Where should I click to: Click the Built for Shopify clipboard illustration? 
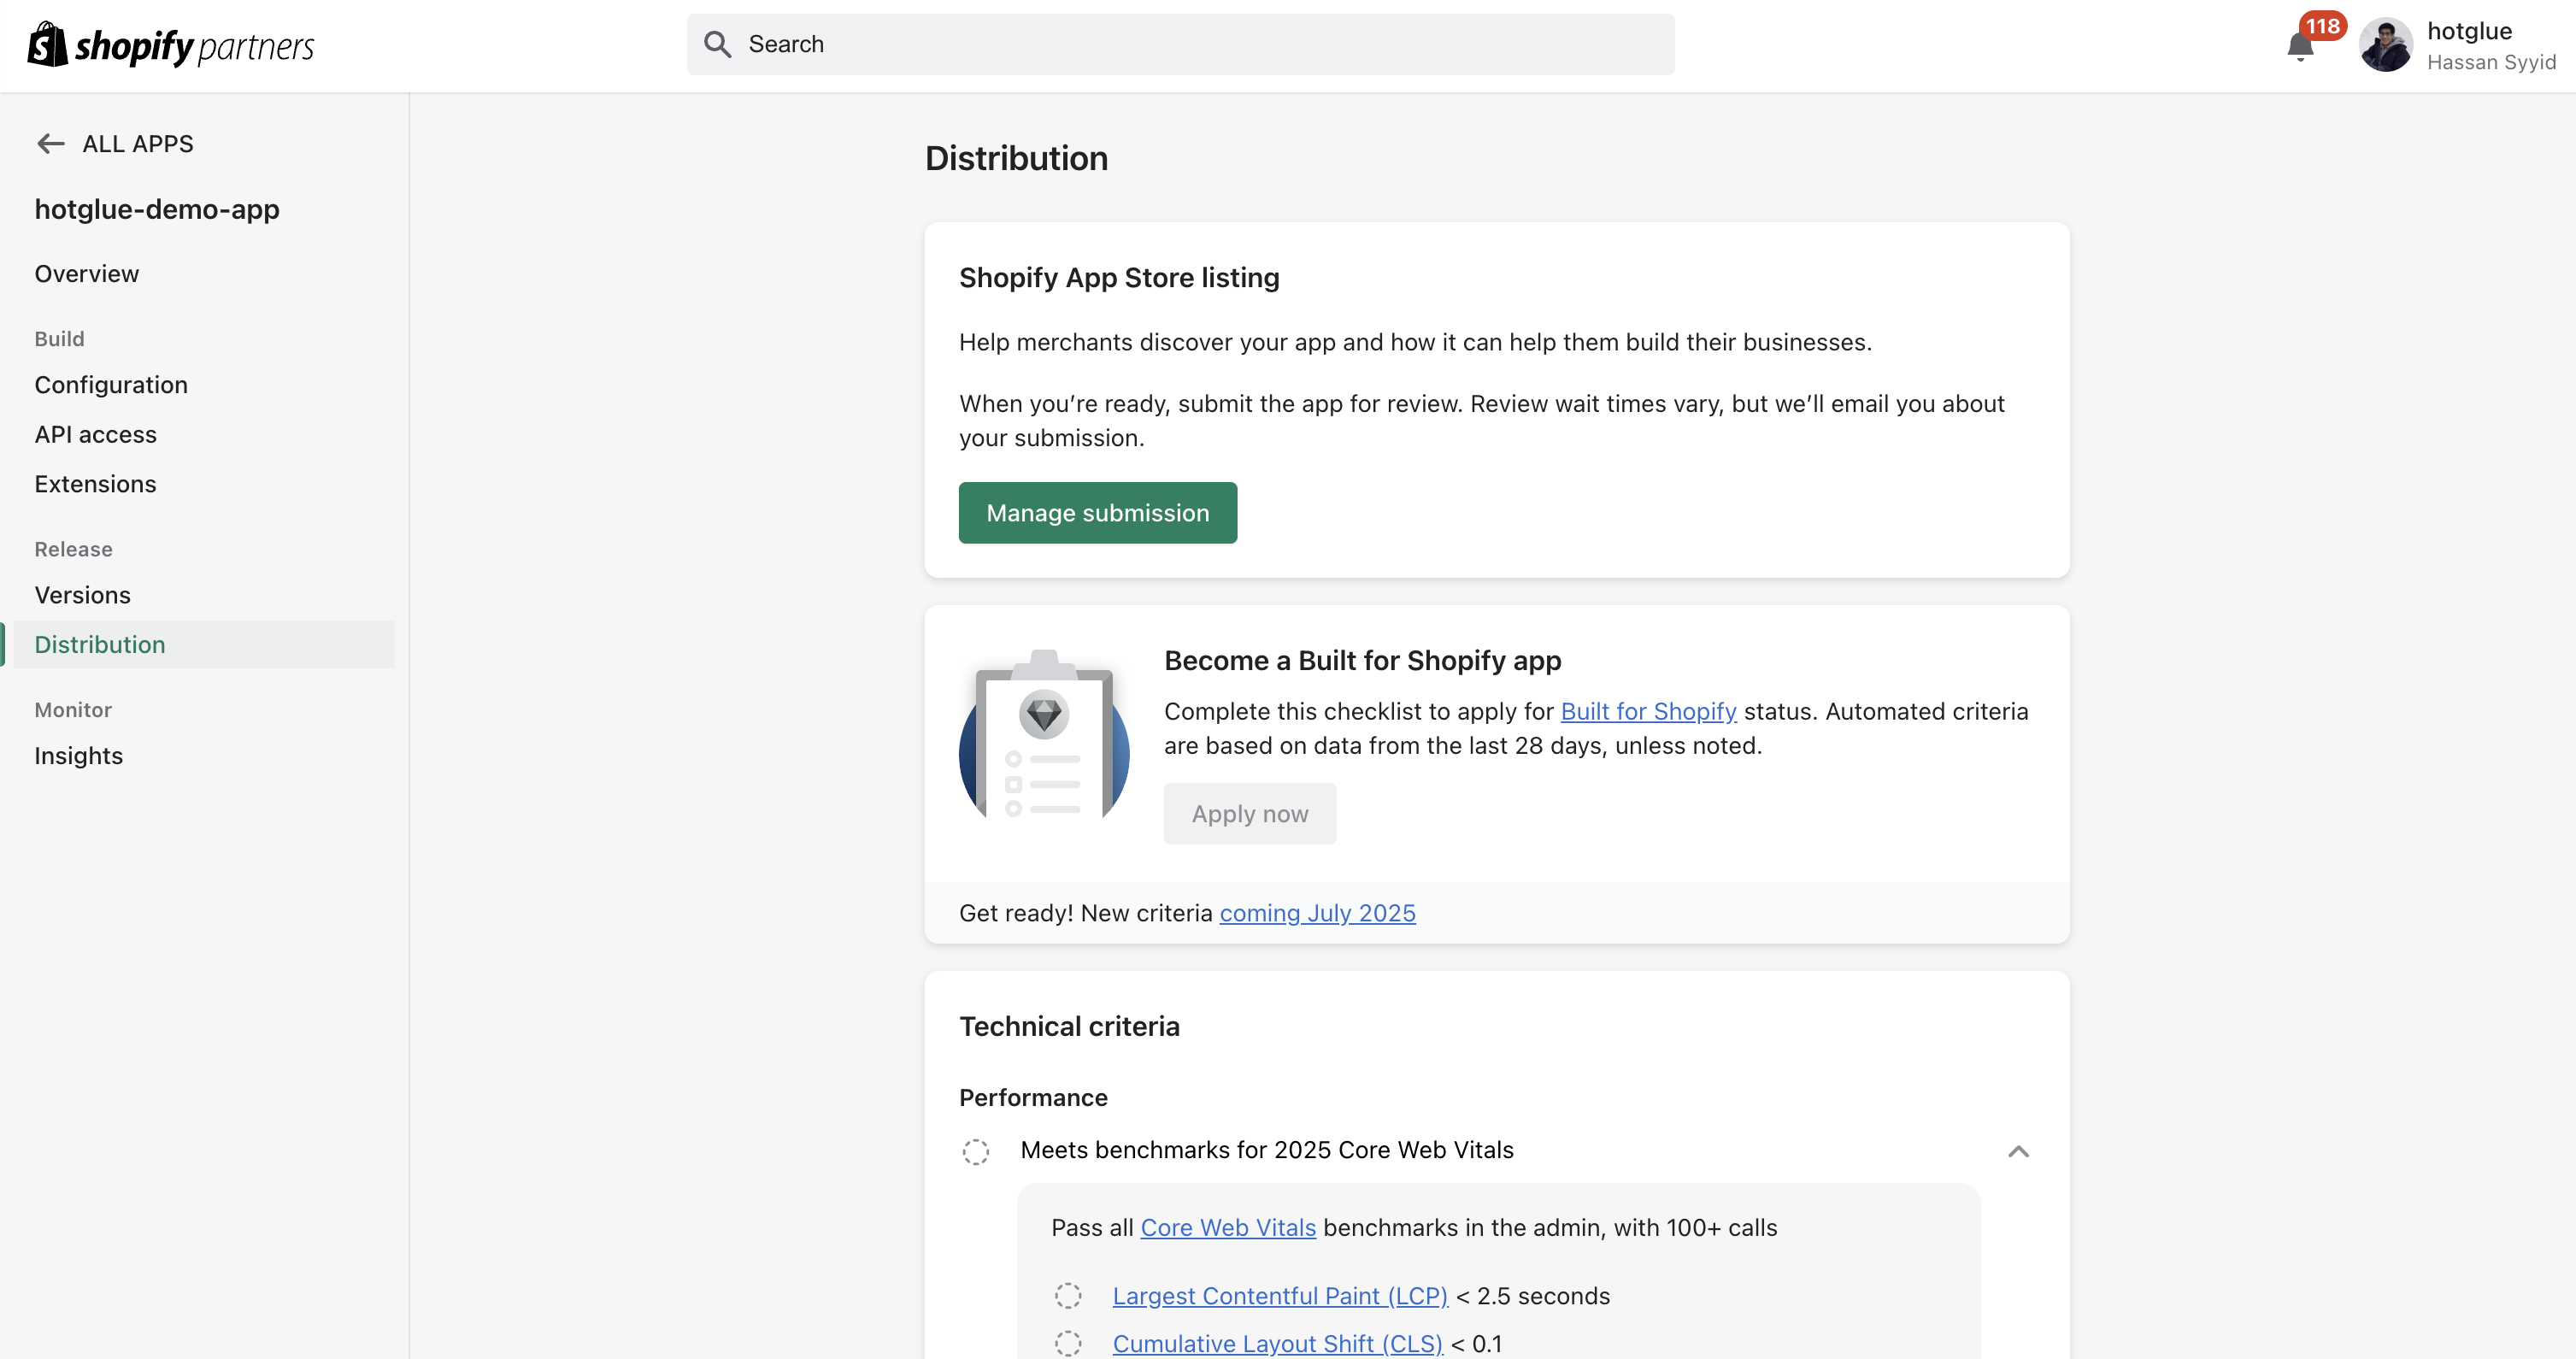1044,735
